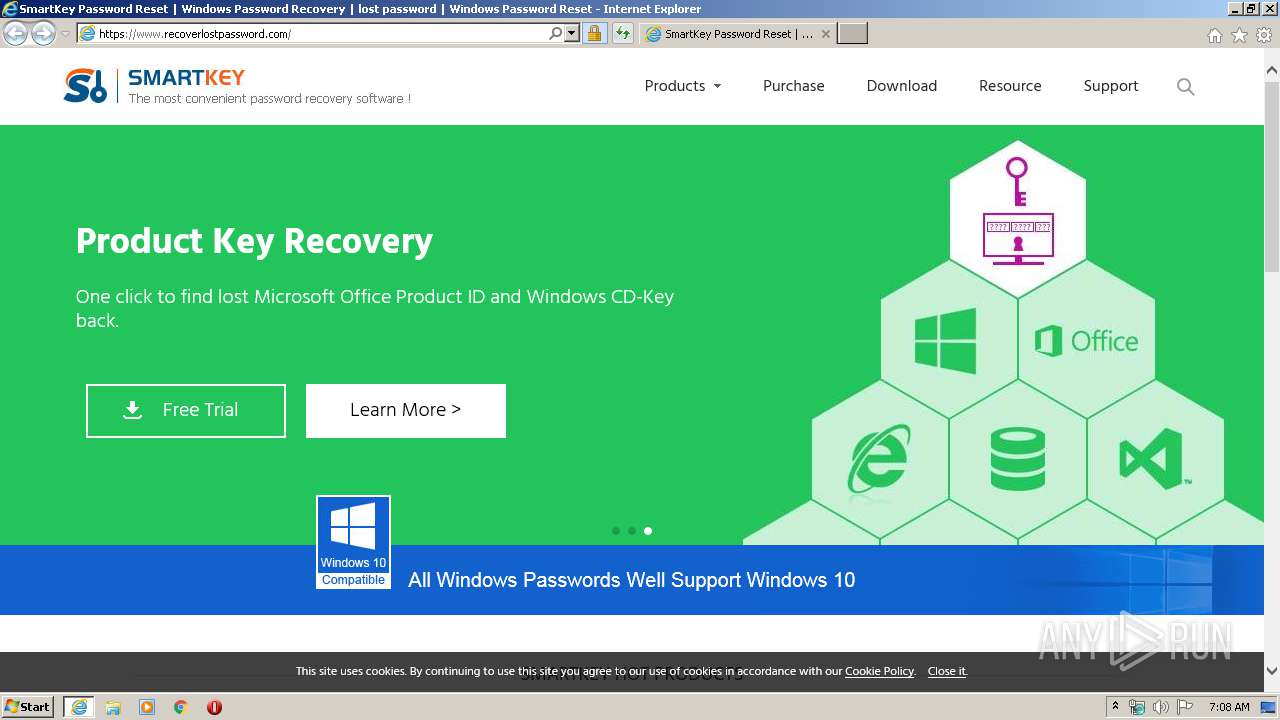Go back with the browser Back arrow
The width and height of the screenshot is (1280, 720).
15,34
